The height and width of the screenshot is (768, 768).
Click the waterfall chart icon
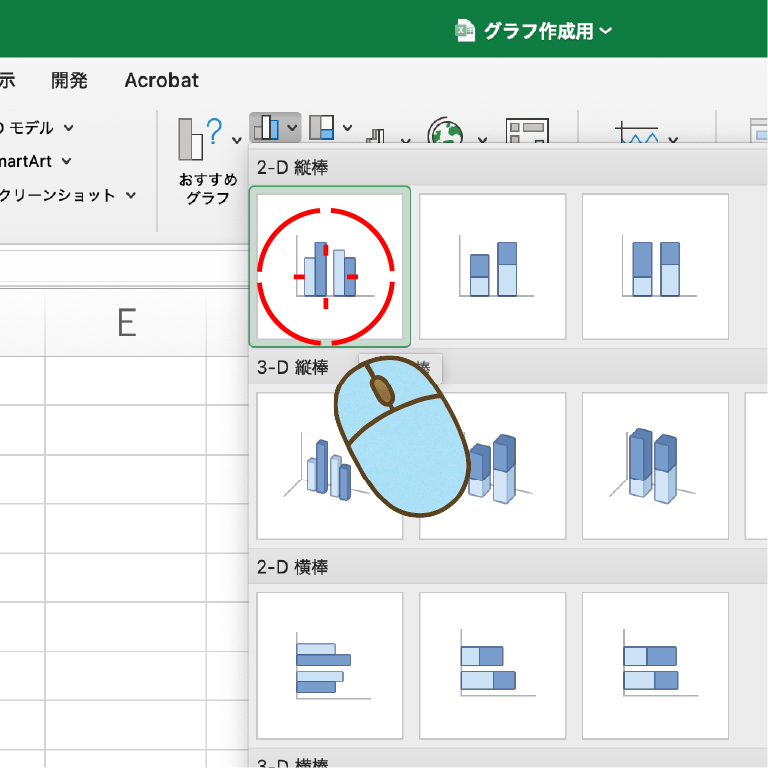click(375, 136)
